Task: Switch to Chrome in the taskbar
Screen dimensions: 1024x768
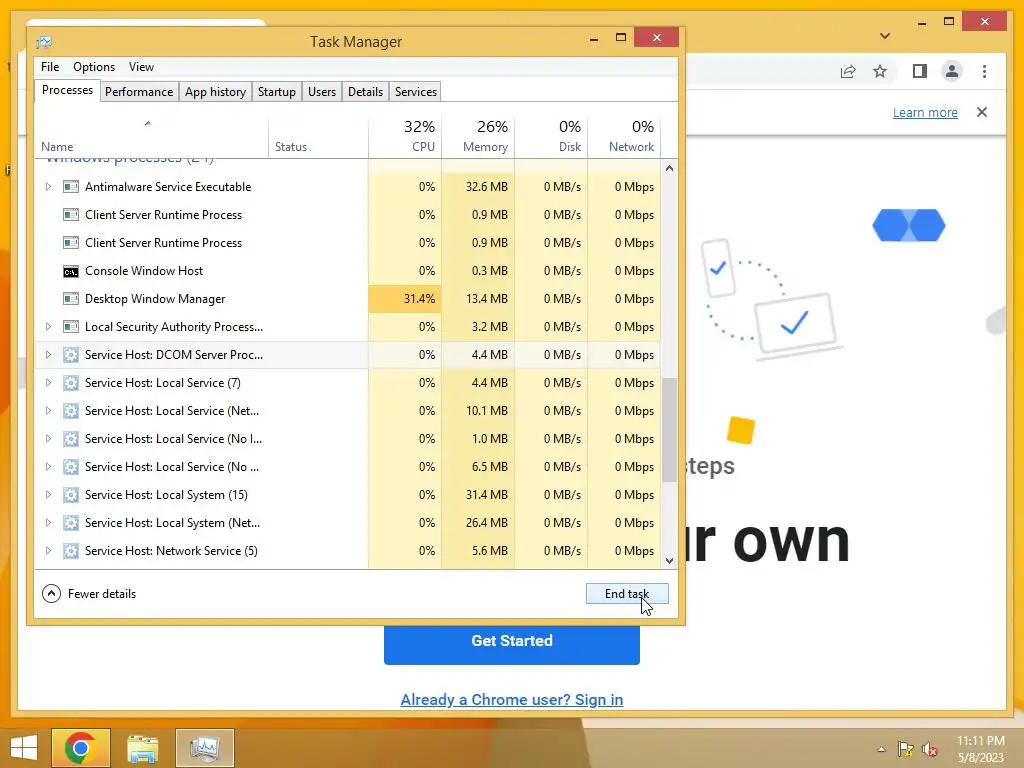Action: point(81,748)
